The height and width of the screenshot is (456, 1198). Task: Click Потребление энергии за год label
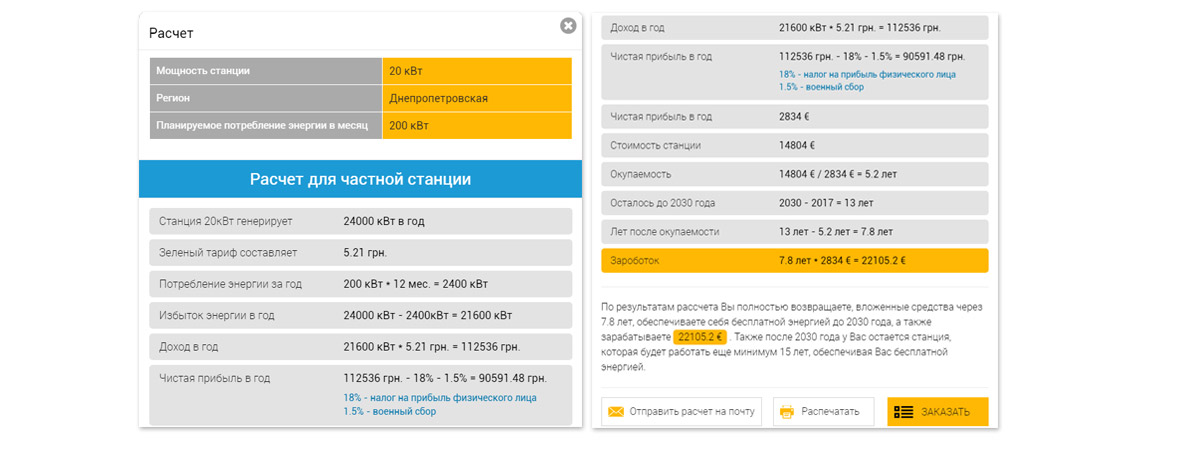point(230,284)
